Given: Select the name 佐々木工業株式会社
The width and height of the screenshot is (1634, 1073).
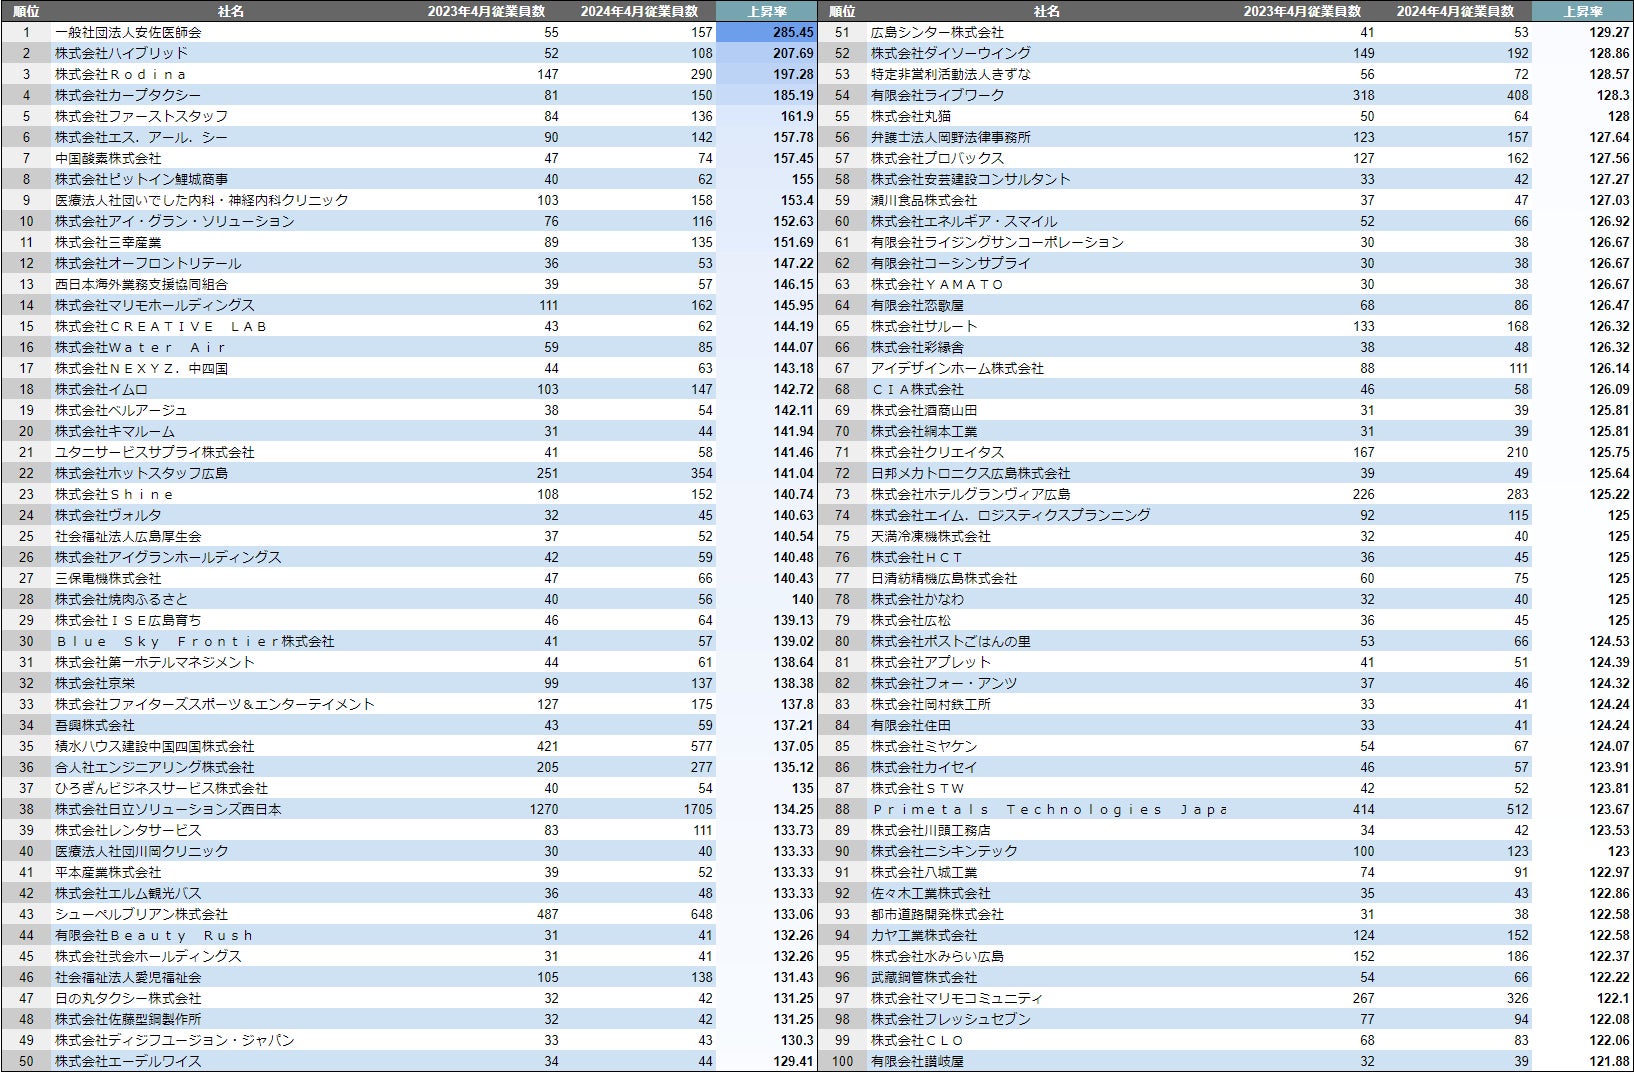Looking at the screenshot, I should [x=931, y=893].
